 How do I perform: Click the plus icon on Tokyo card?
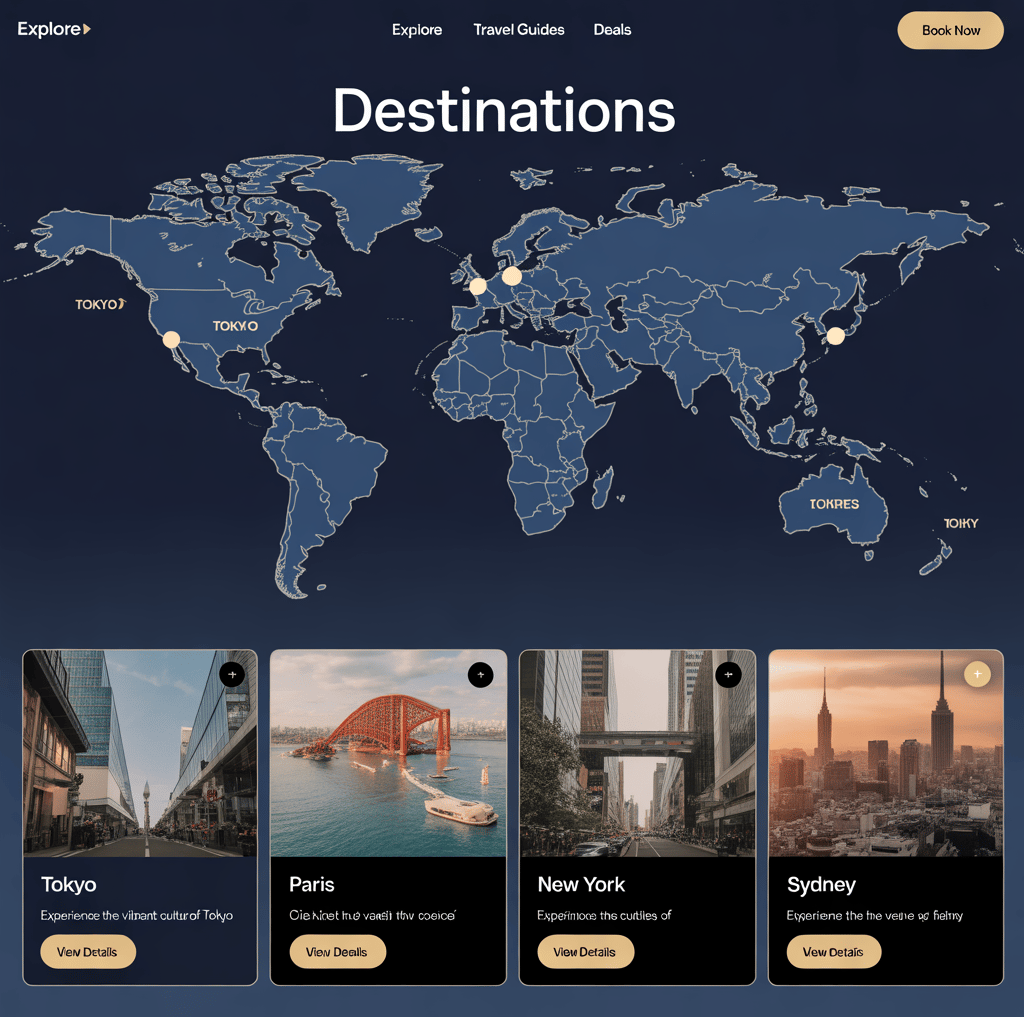232,674
